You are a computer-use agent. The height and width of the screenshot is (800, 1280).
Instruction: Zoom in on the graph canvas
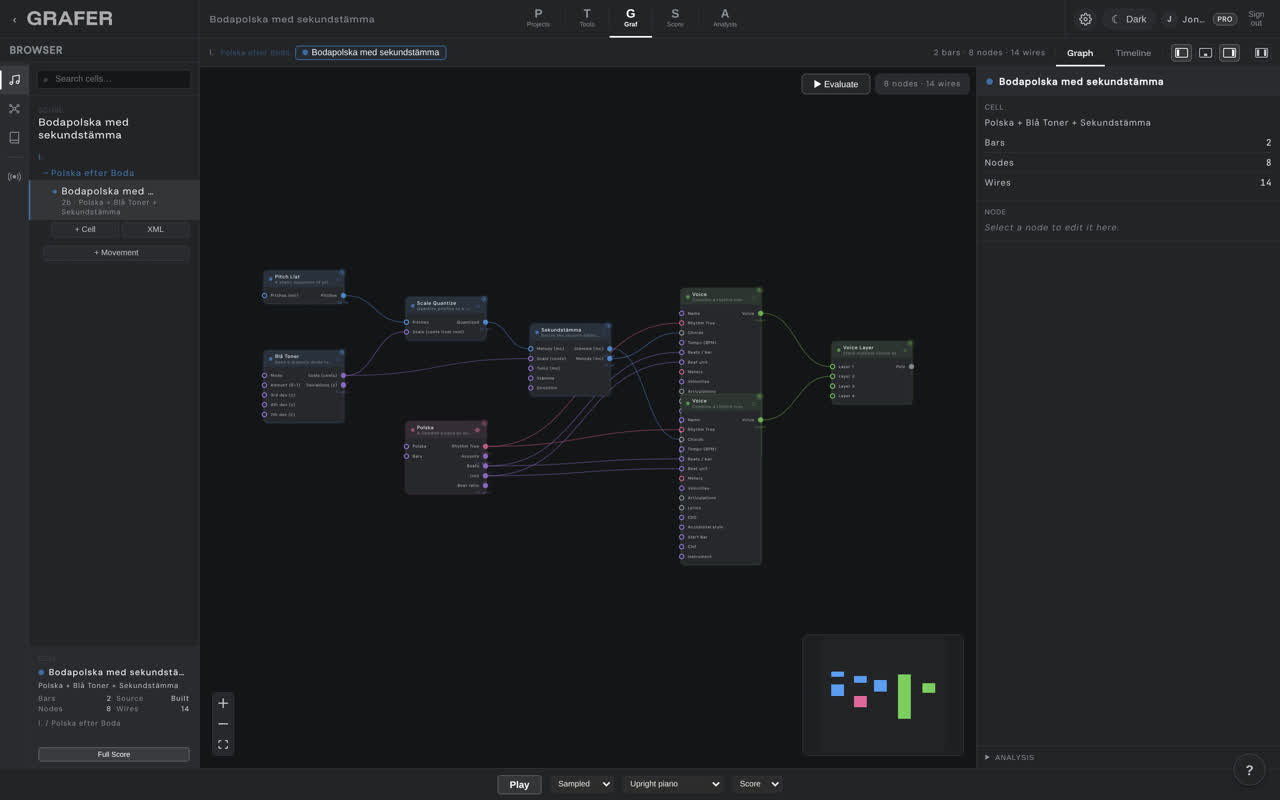223,703
